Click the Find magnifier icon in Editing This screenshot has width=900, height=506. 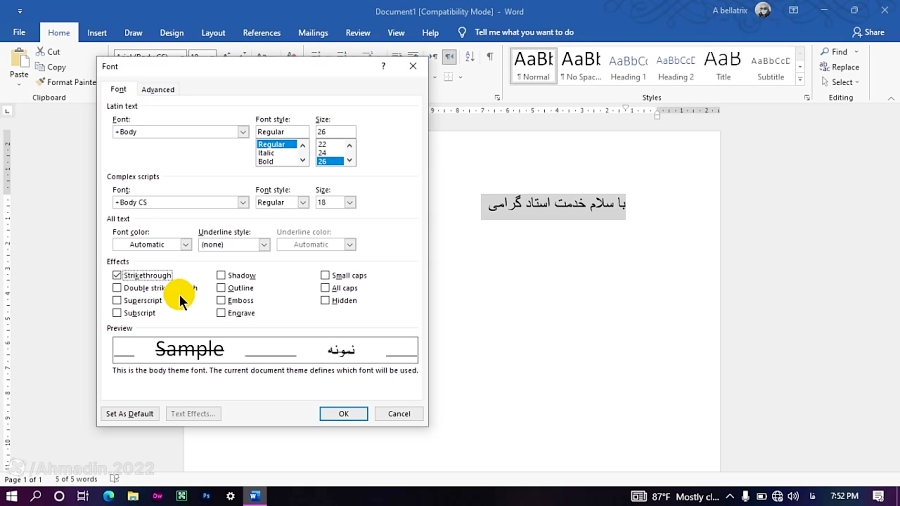tap(824, 52)
